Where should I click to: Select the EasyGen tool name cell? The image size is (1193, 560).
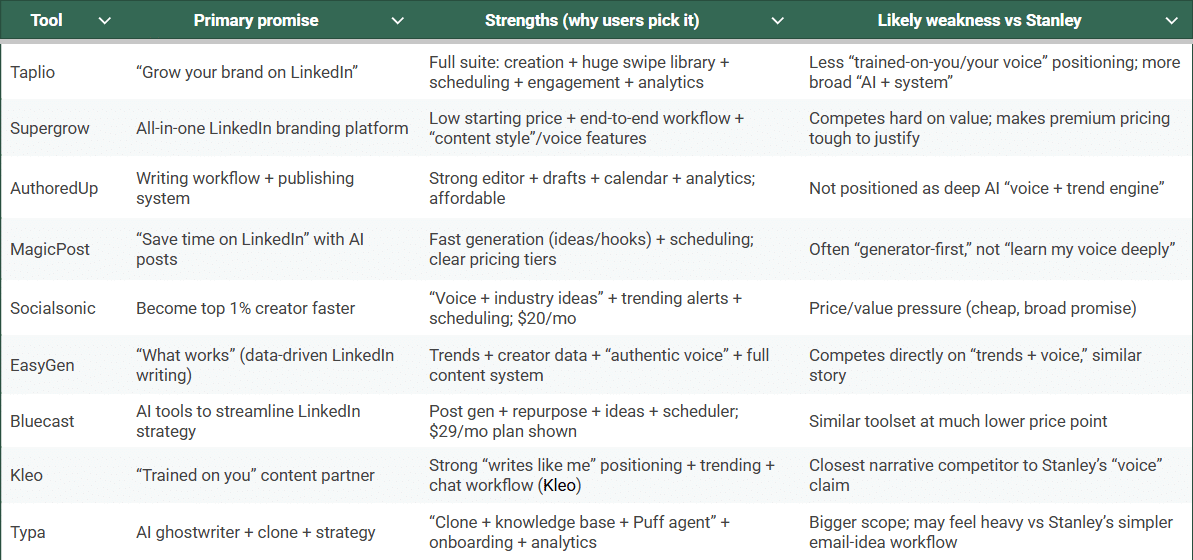pyautogui.click(x=42, y=365)
